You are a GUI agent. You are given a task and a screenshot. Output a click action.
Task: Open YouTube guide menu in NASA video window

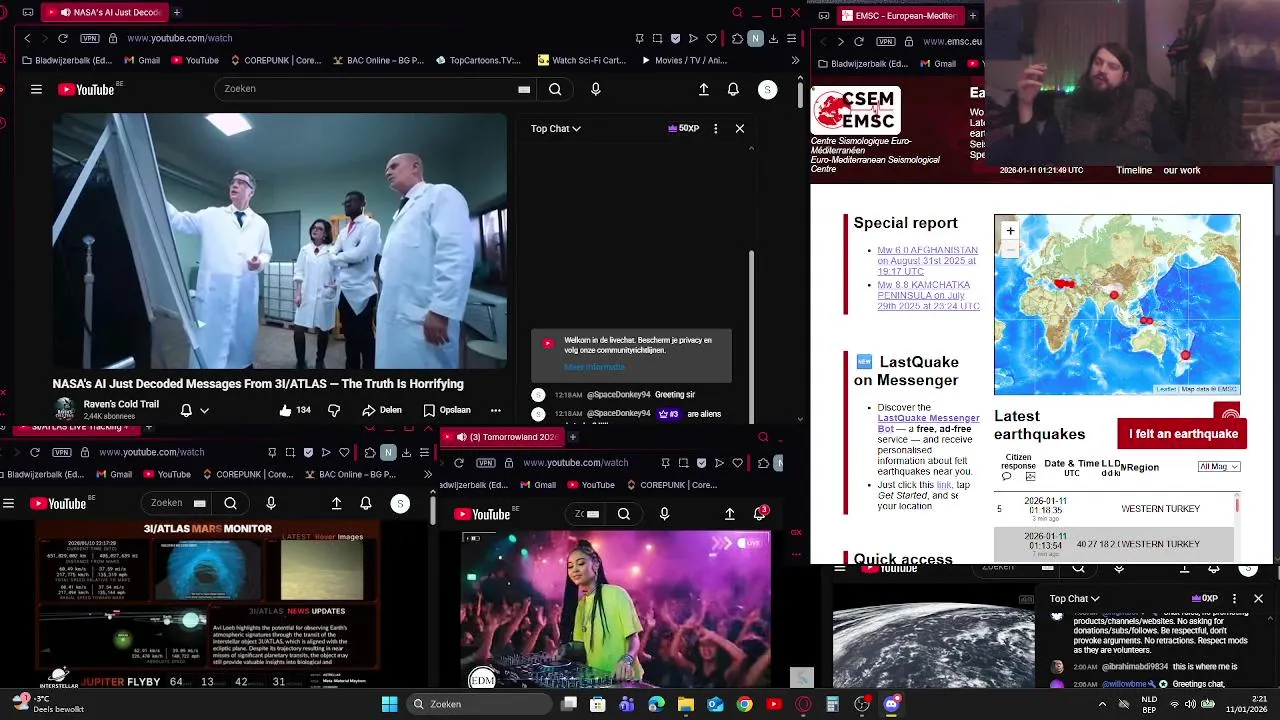36,89
